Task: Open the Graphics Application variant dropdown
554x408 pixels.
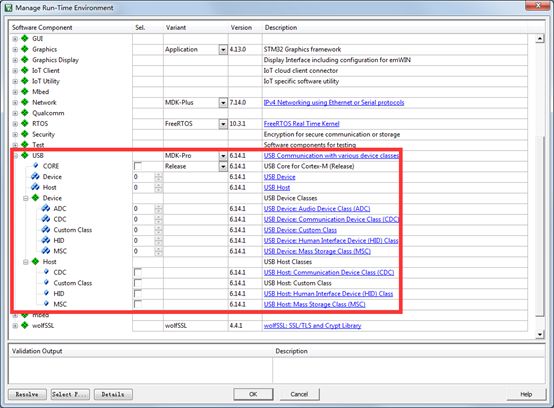Action: [223, 49]
